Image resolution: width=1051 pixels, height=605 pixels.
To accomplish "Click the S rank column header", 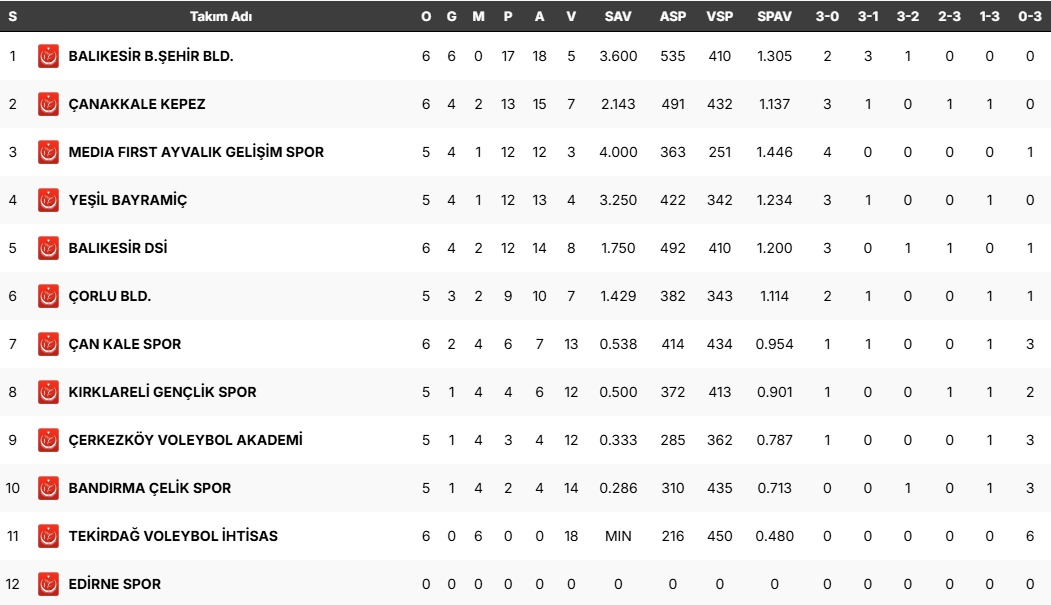I will click(x=12, y=16).
